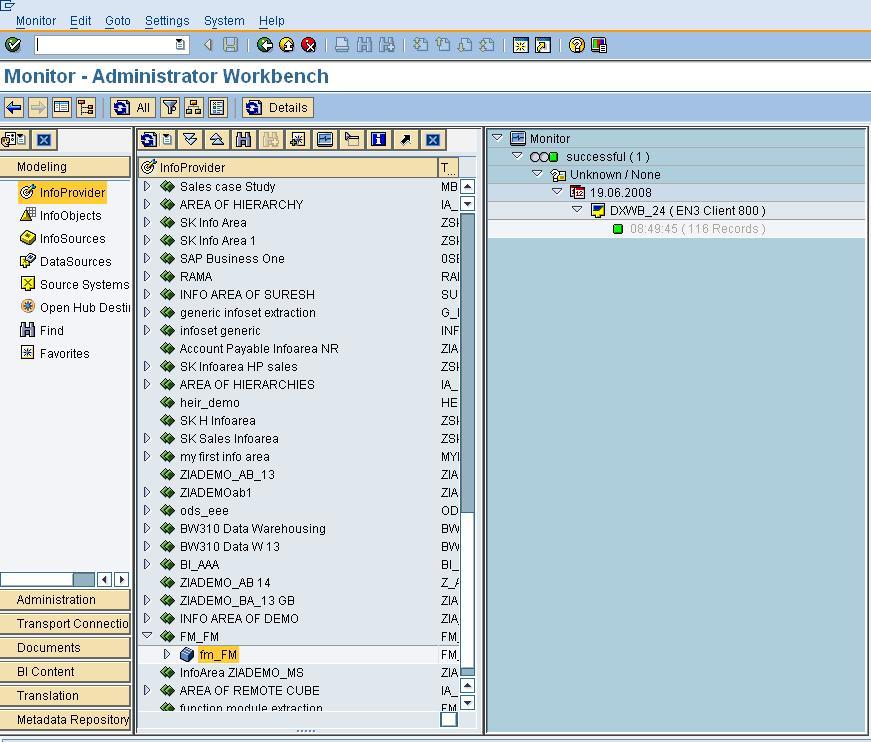This screenshot has width=871, height=742.
Task: Open the Settings menu
Action: [x=167, y=21]
